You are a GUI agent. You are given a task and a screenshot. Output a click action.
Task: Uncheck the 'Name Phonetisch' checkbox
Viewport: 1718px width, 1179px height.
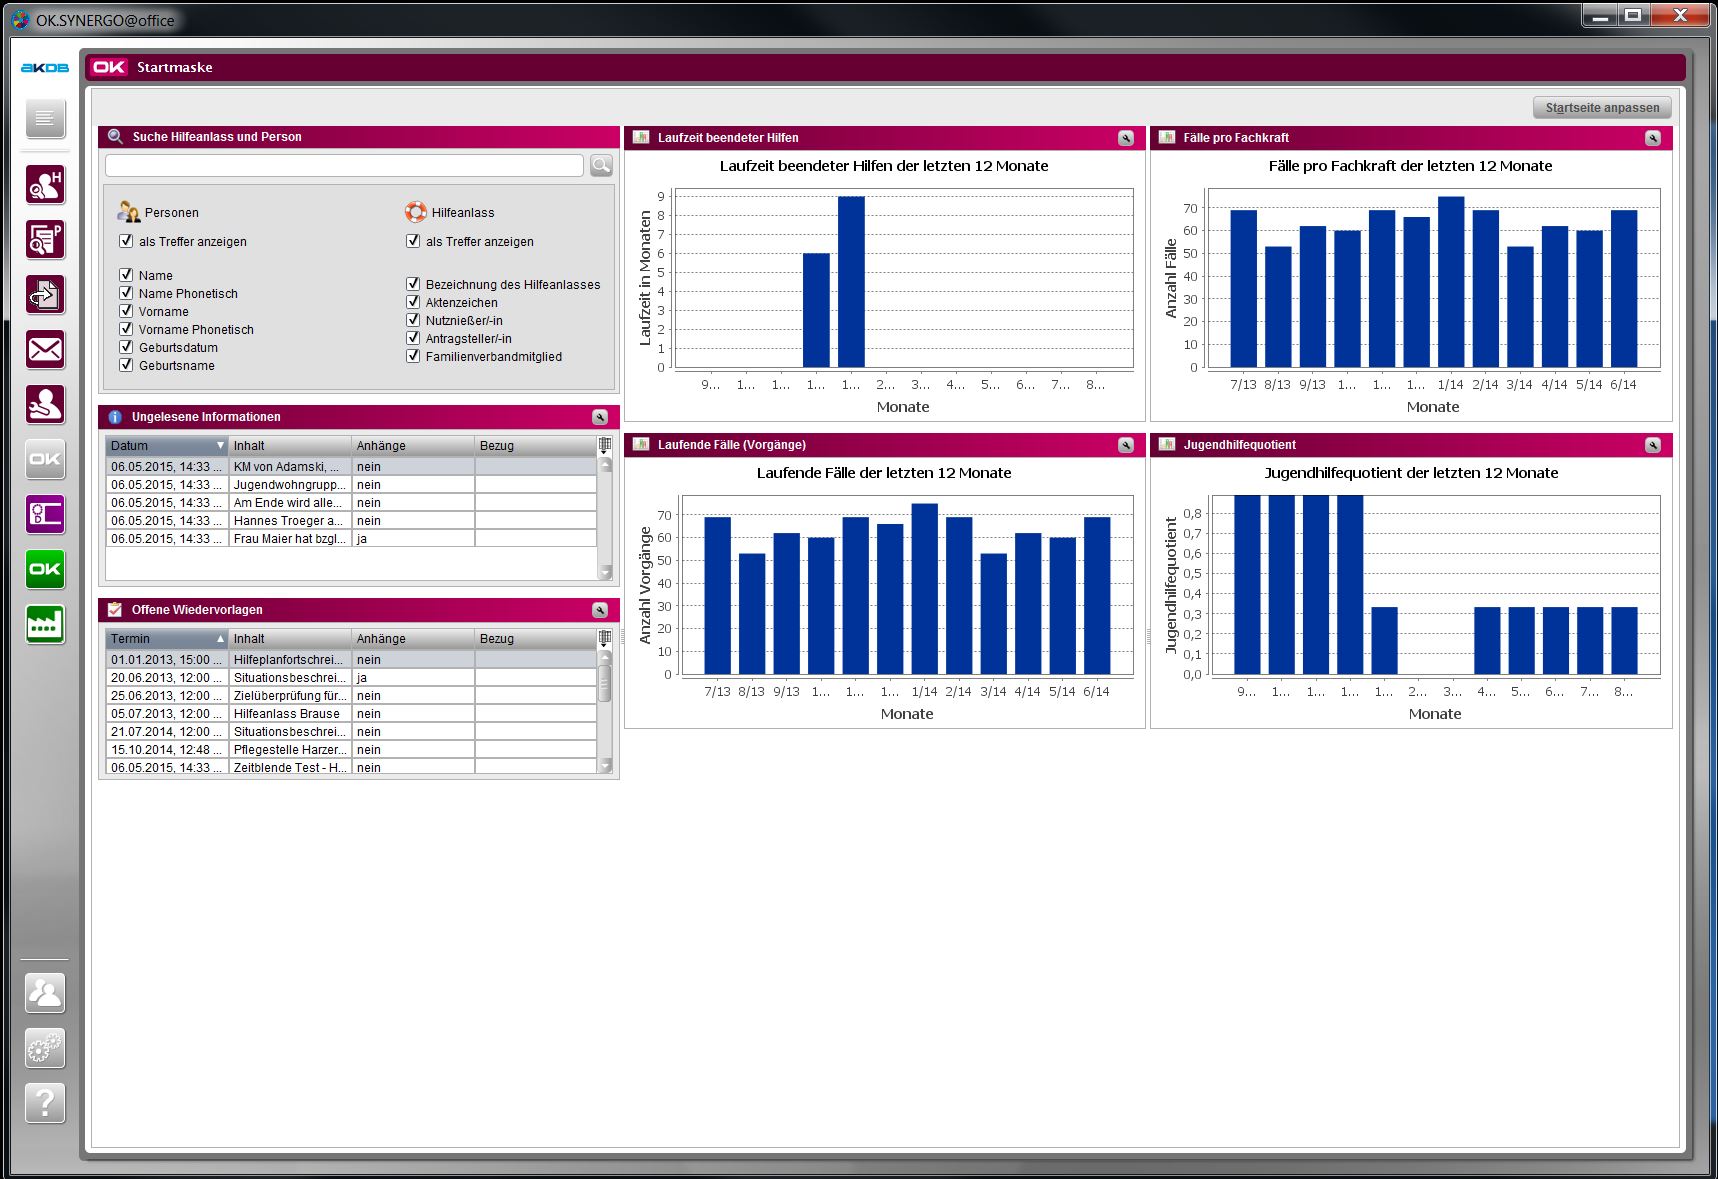(126, 293)
